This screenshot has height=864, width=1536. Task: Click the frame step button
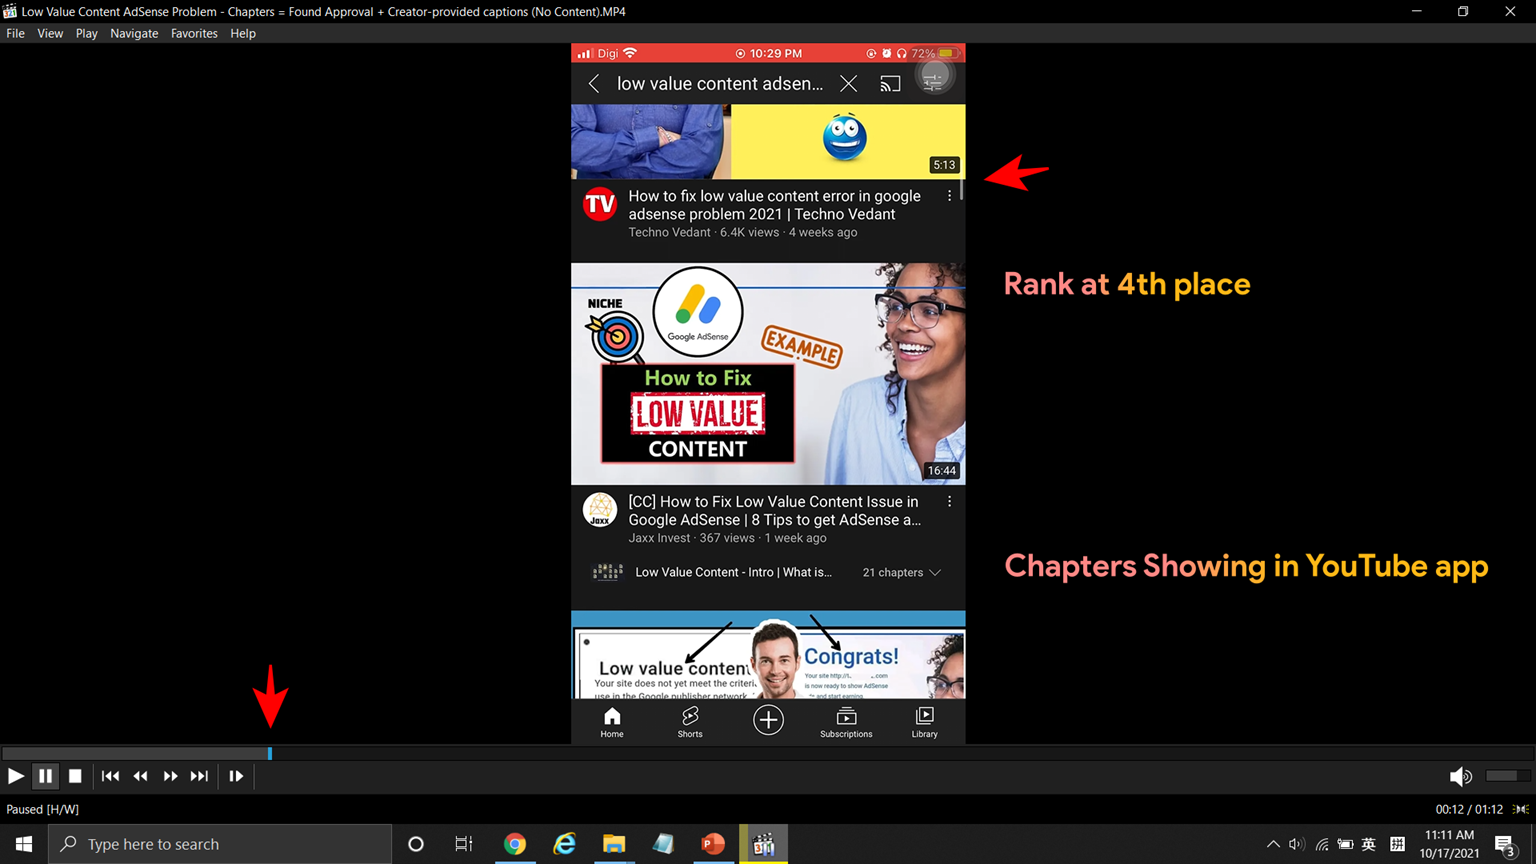coord(236,776)
